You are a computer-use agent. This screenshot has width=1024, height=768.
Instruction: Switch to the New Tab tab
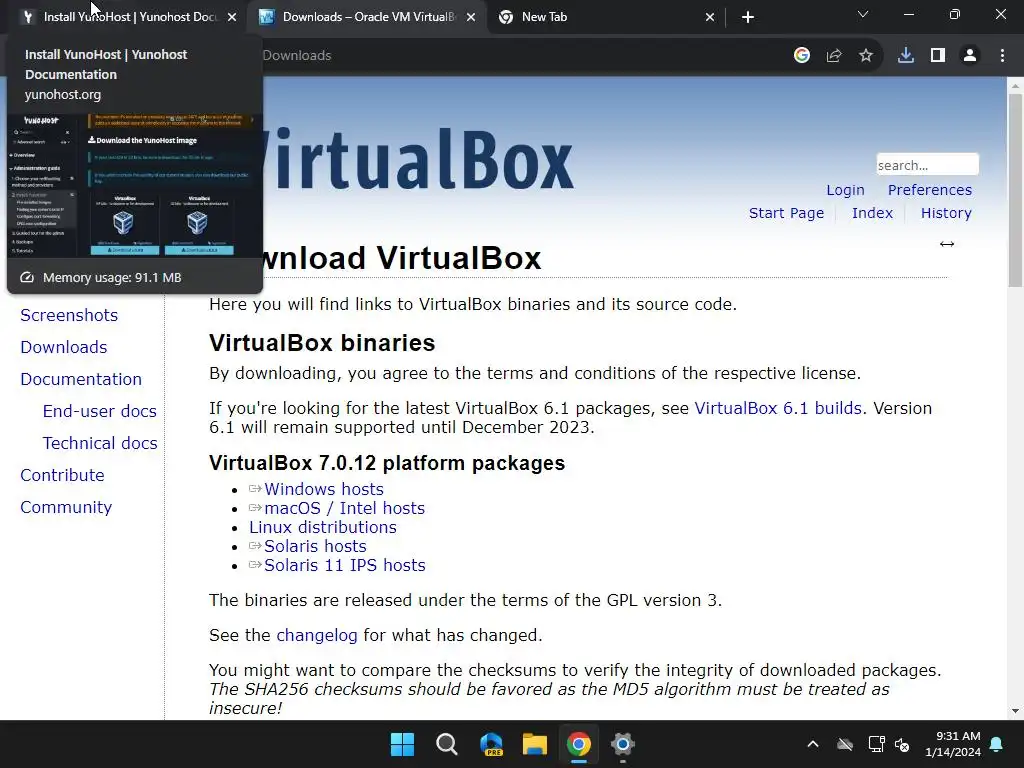click(606, 17)
